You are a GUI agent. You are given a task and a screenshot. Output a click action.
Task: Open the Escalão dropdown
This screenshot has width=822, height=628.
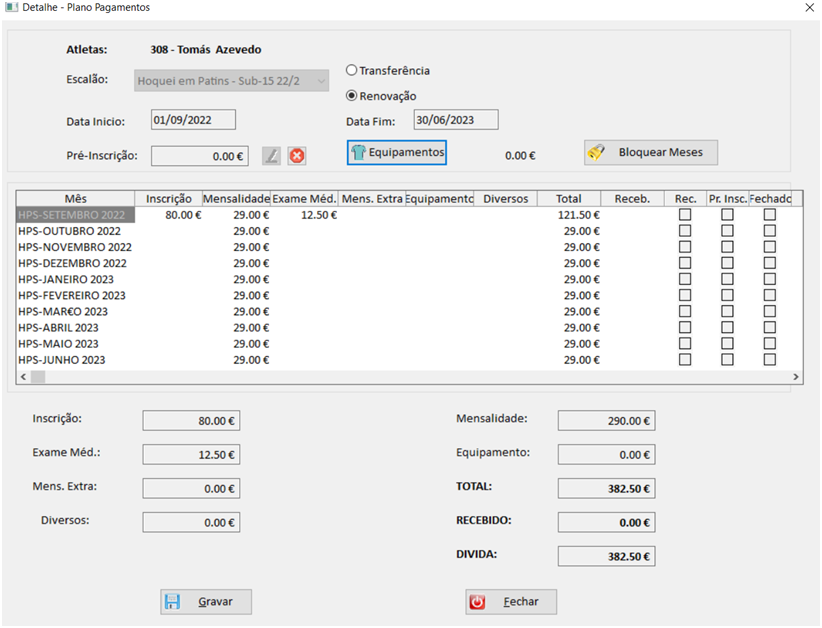pyautogui.click(x=231, y=81)
